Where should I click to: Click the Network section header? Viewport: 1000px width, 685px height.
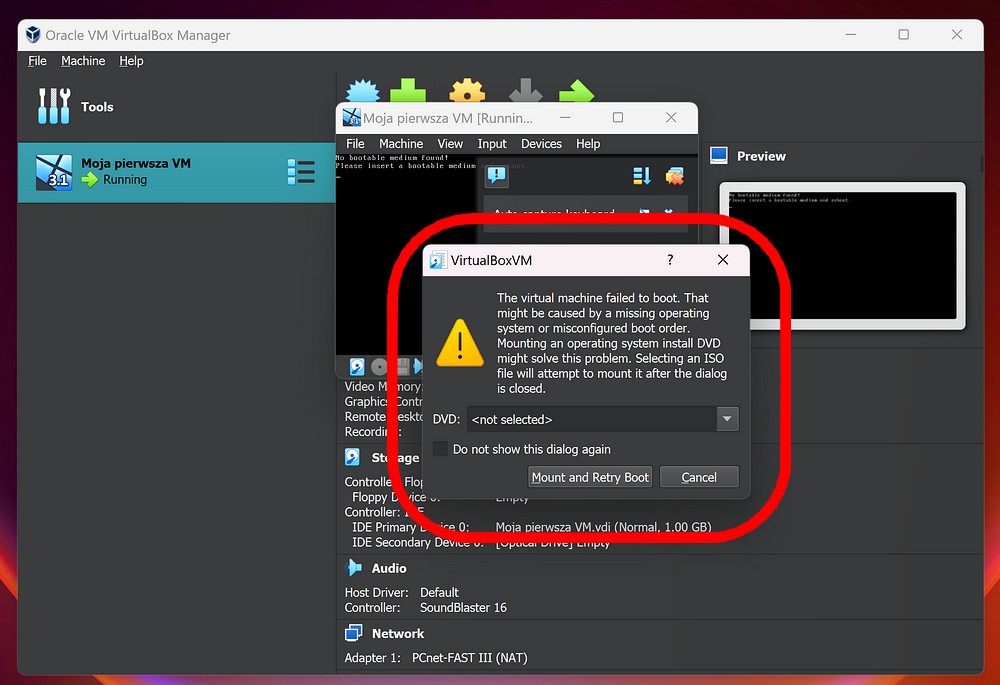[398, 633]
